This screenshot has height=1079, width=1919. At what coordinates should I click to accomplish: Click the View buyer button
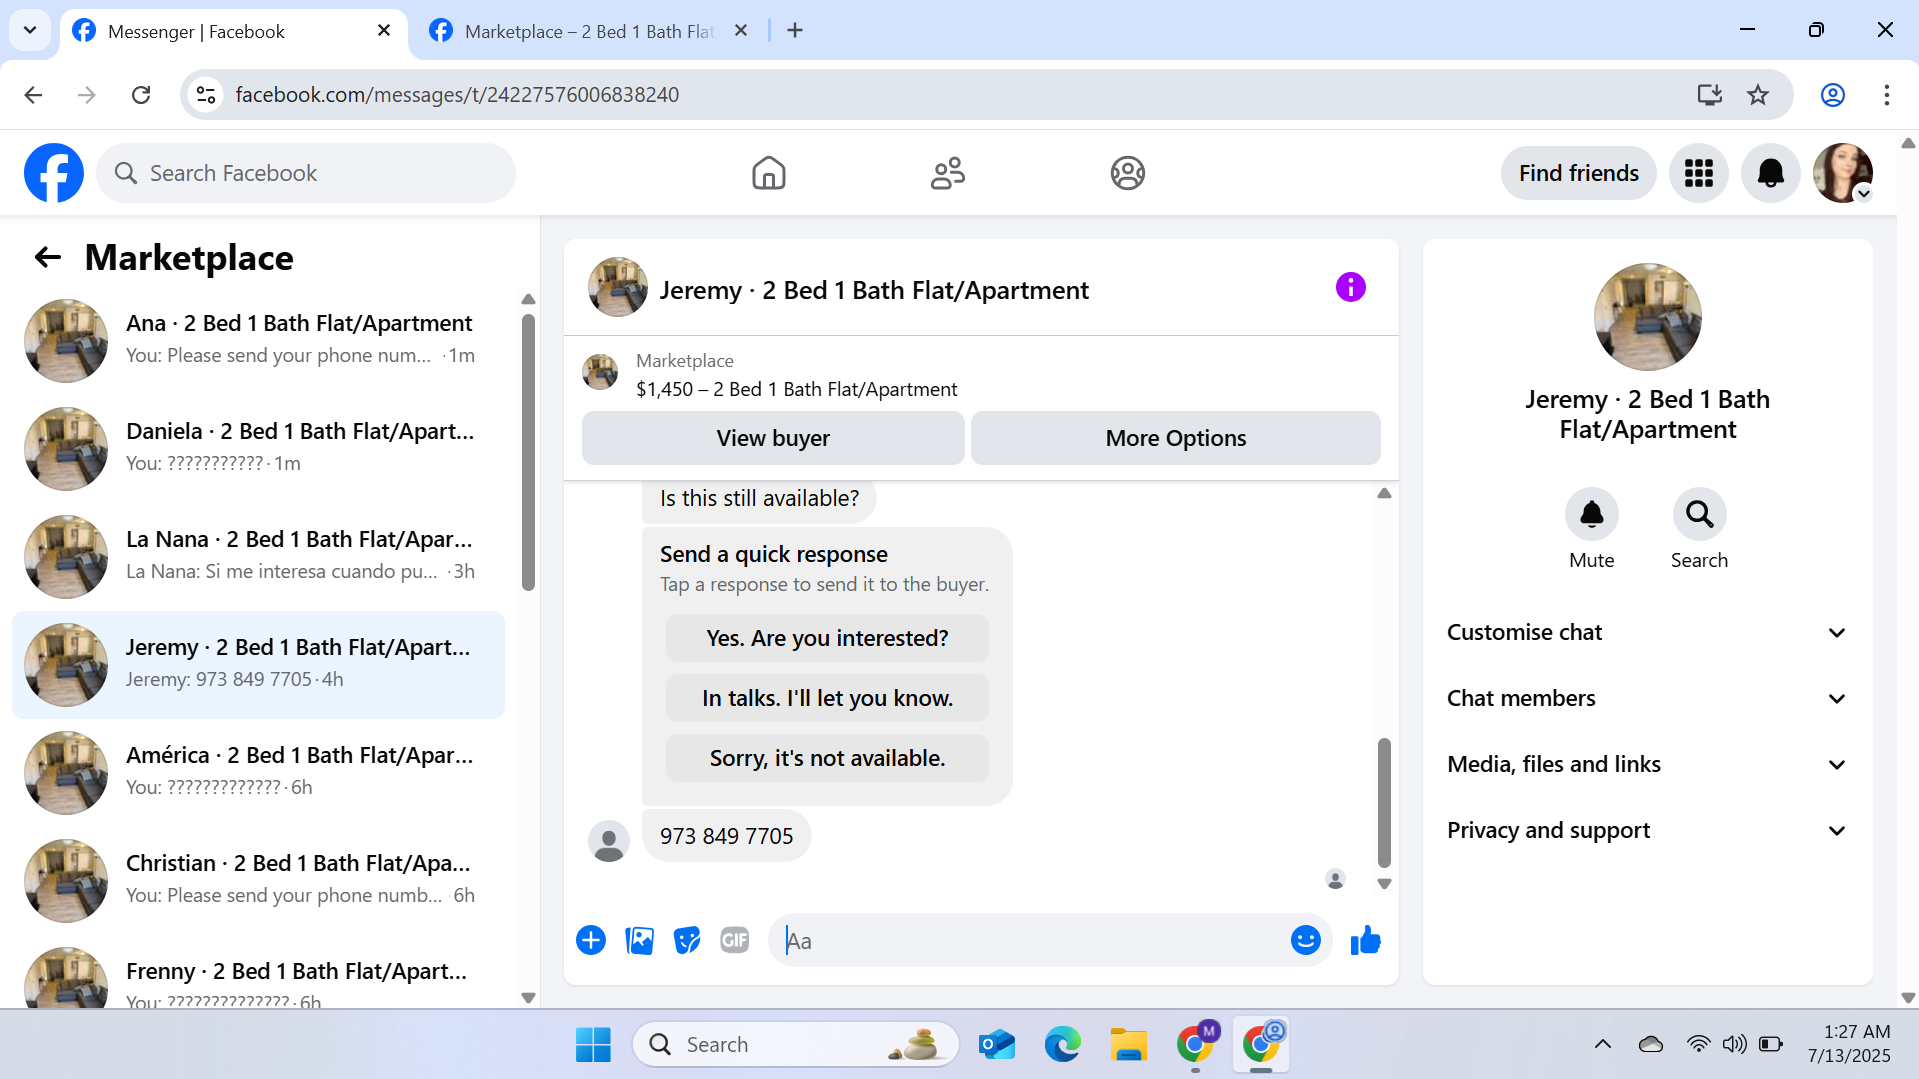click(x=772, y=438)
